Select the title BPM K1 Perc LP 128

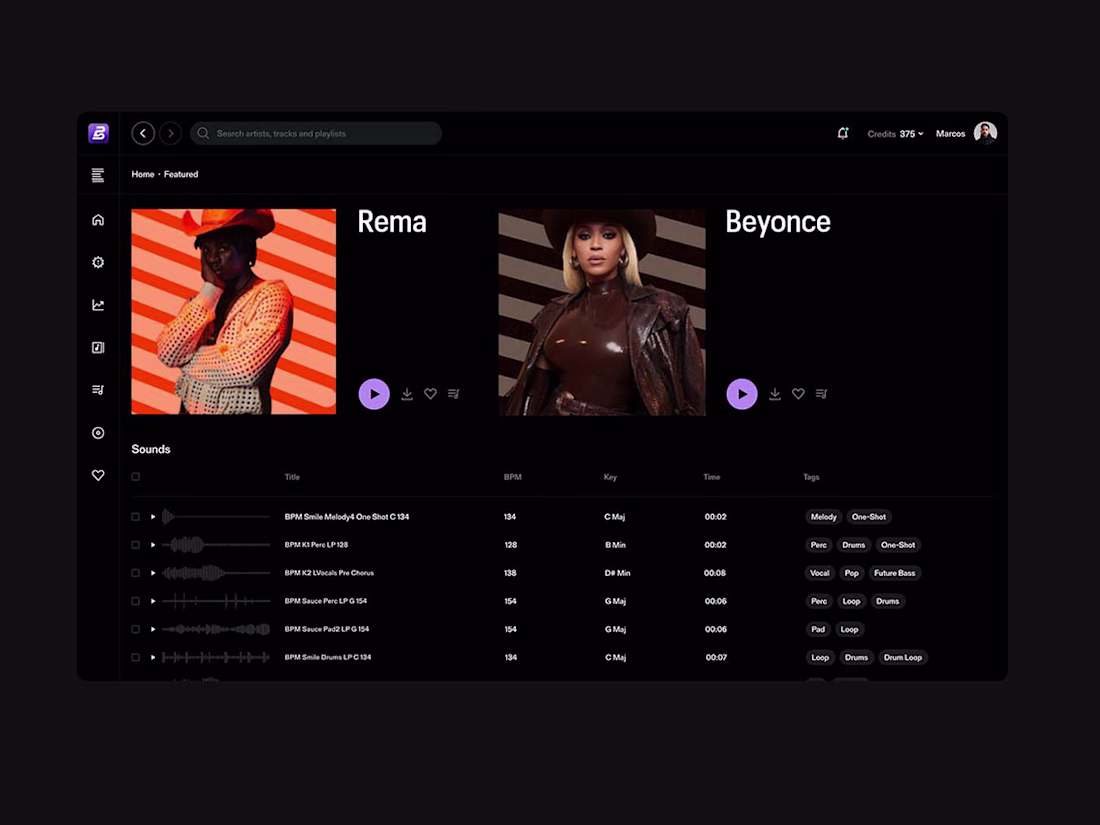click(316, 545)
